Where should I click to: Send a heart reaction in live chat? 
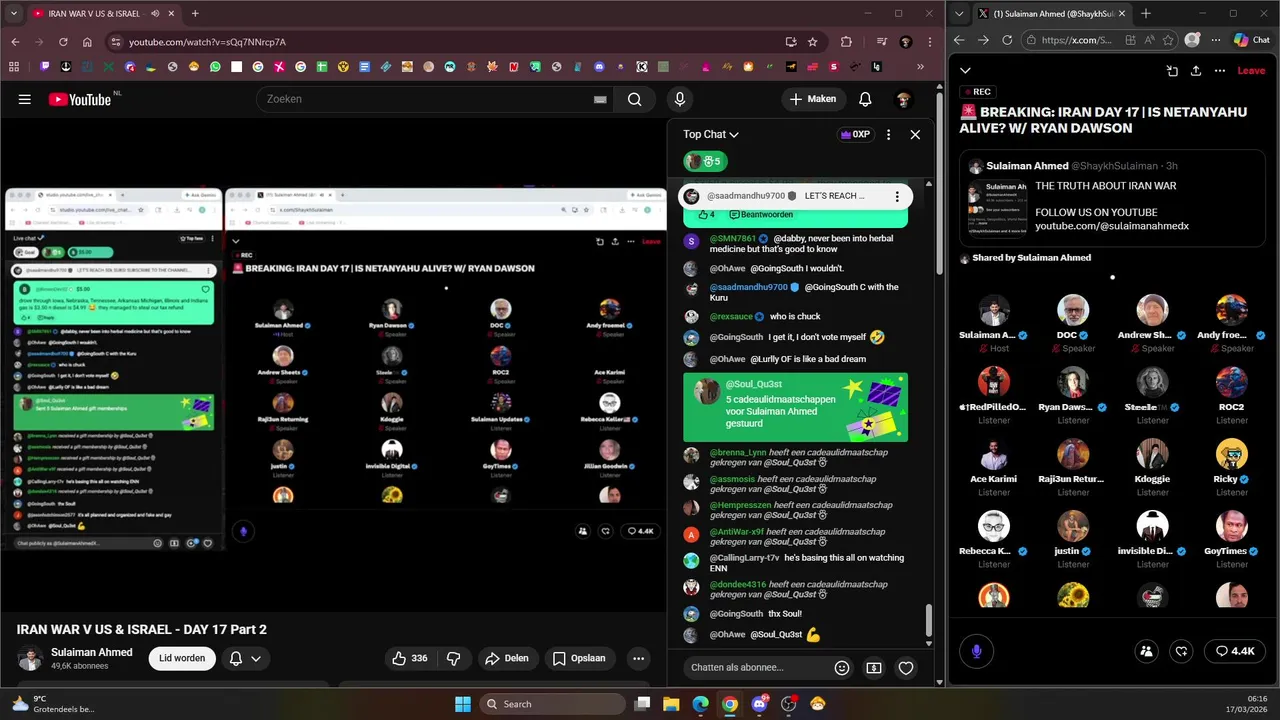(906, 668)
